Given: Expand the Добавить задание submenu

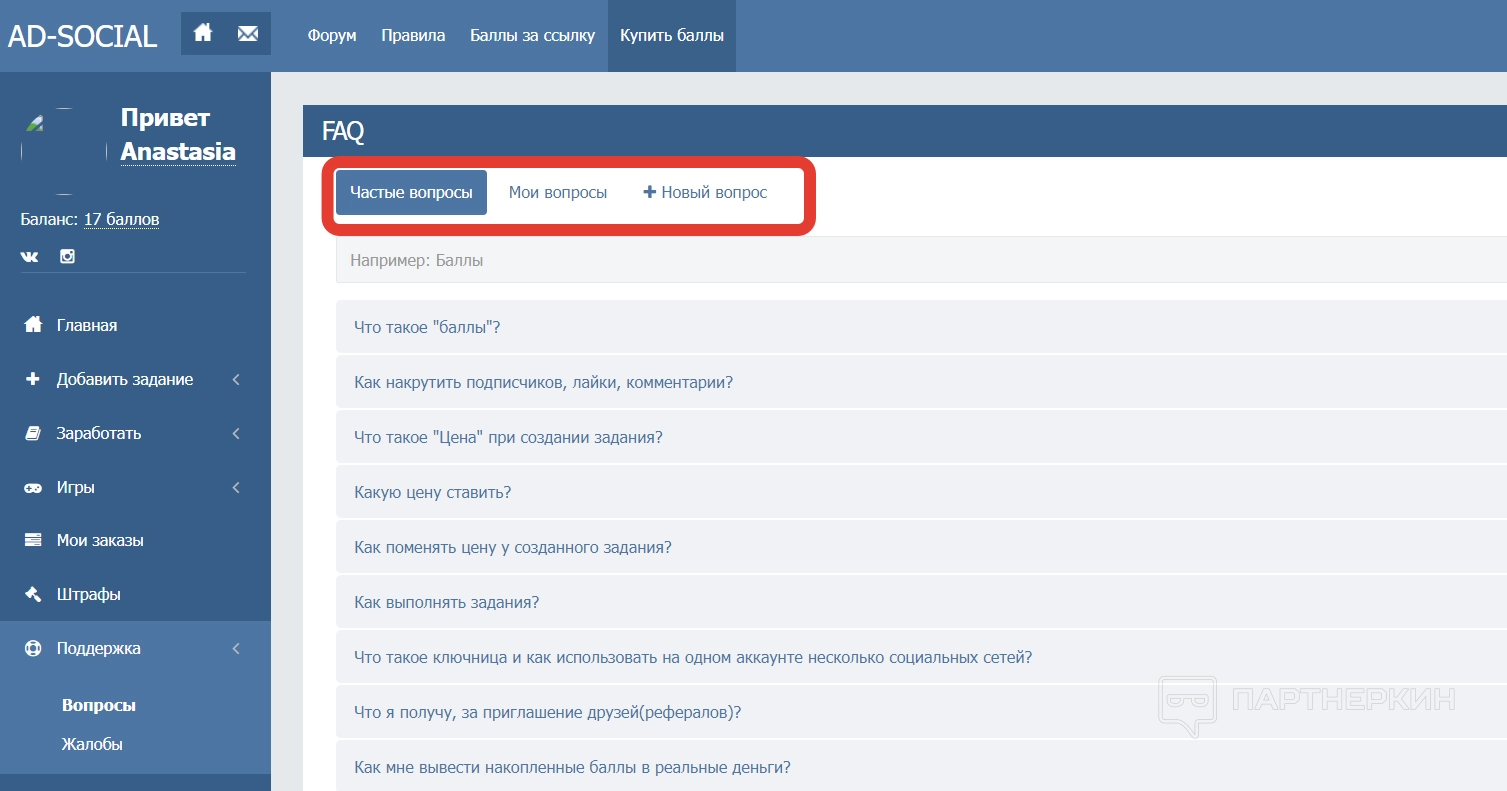Looking at the screenshot, I should pyautogui.click(x=125, y=379).
